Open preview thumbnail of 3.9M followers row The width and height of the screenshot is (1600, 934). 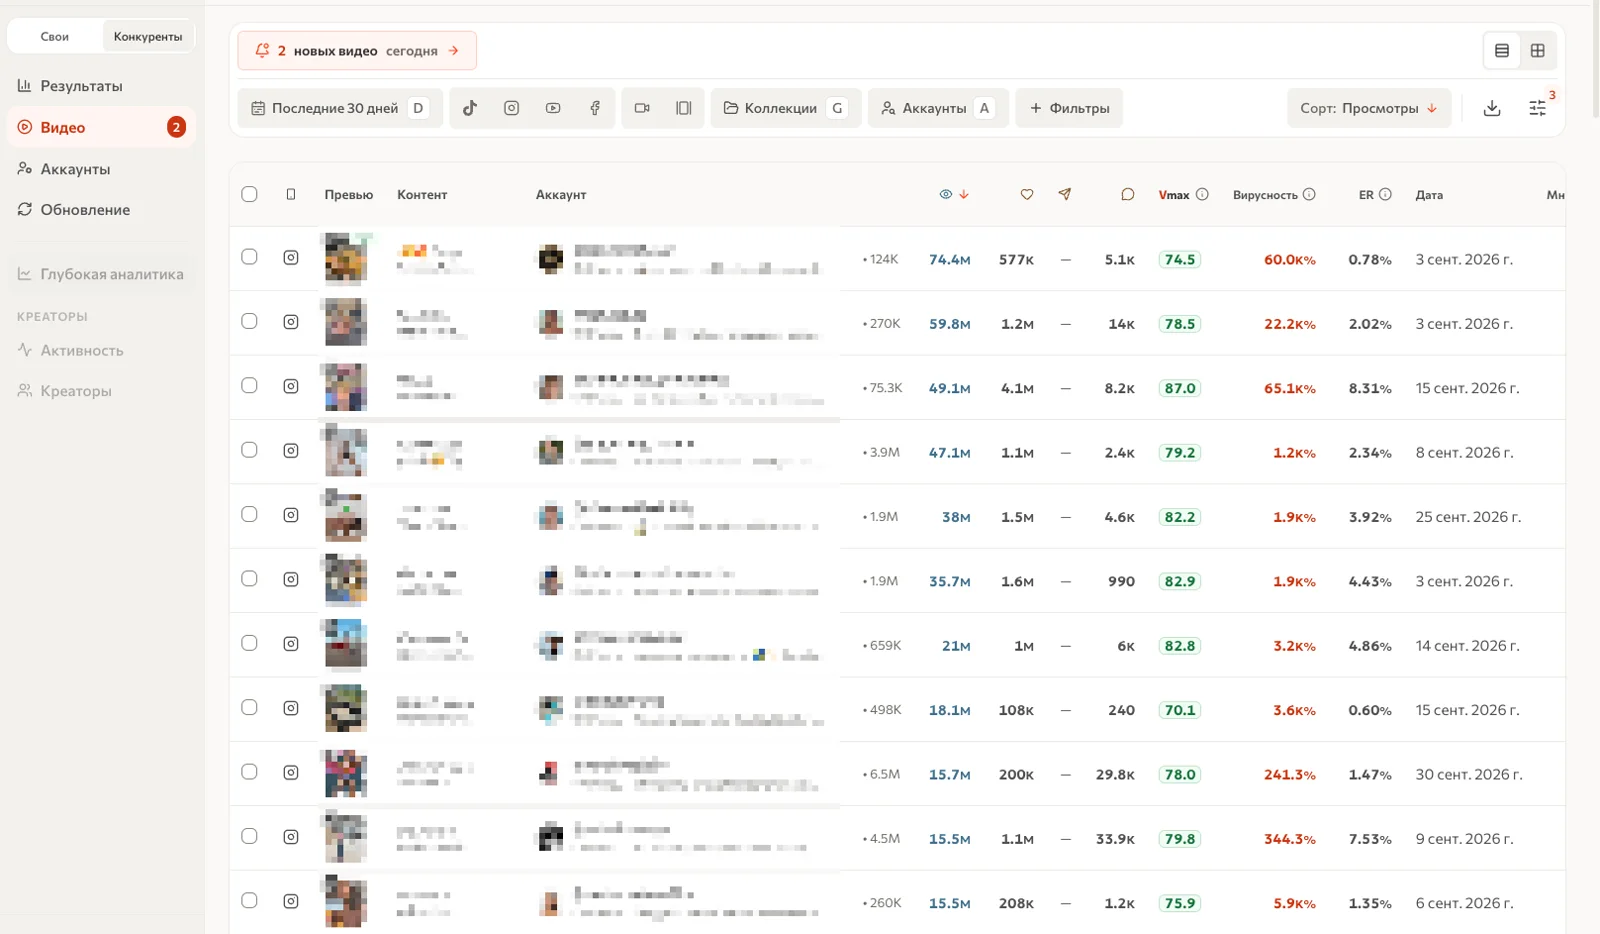tap(345, 452)
